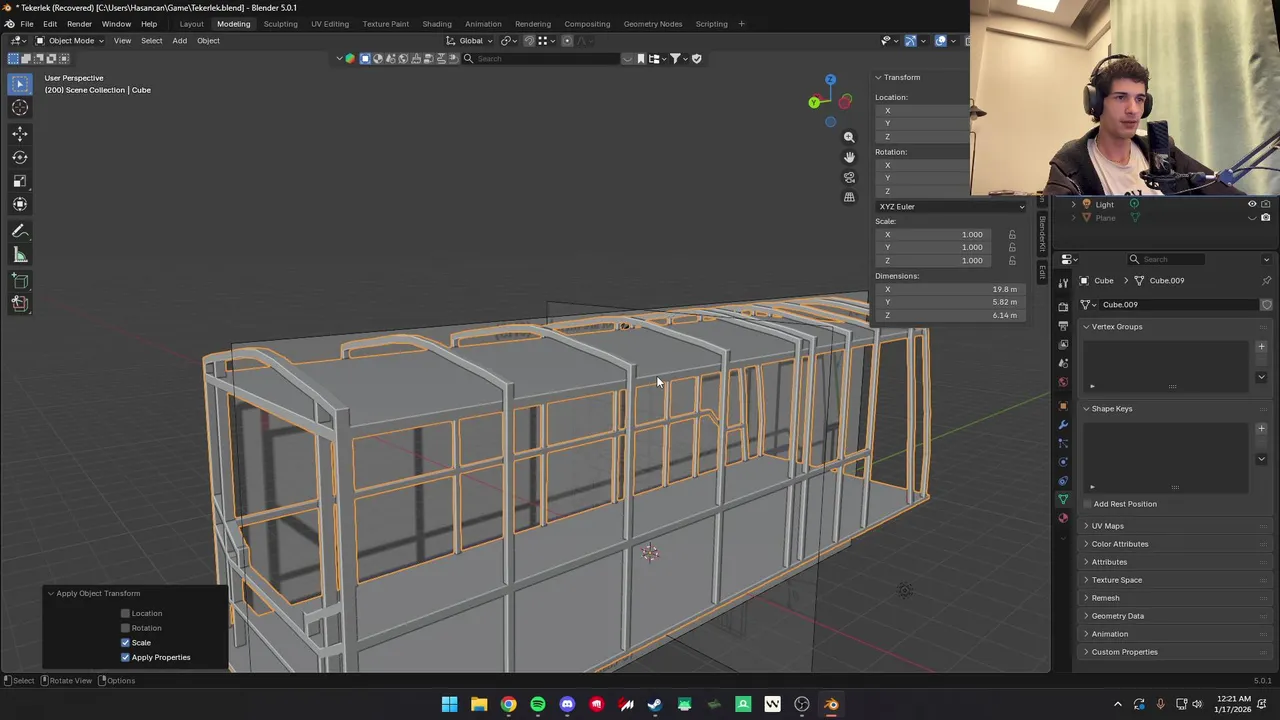Toggle Plane render camera icon in outliner
The width and height of the screenshot is (1280, 720).
pyautogui.click(x=1266, y=217)
